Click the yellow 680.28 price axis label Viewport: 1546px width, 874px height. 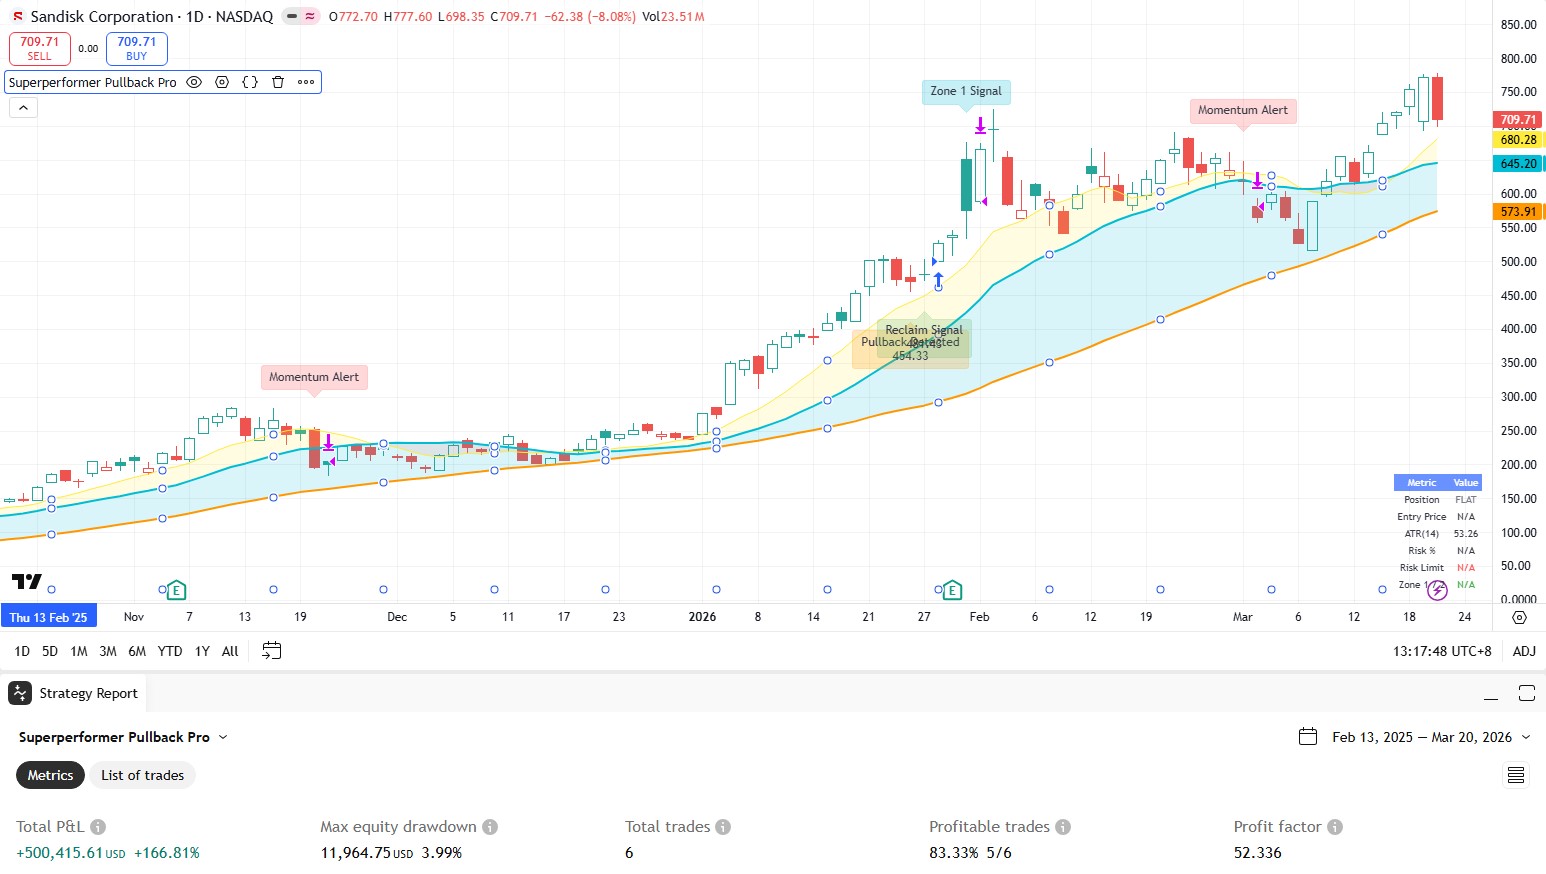pos(1518,140)
